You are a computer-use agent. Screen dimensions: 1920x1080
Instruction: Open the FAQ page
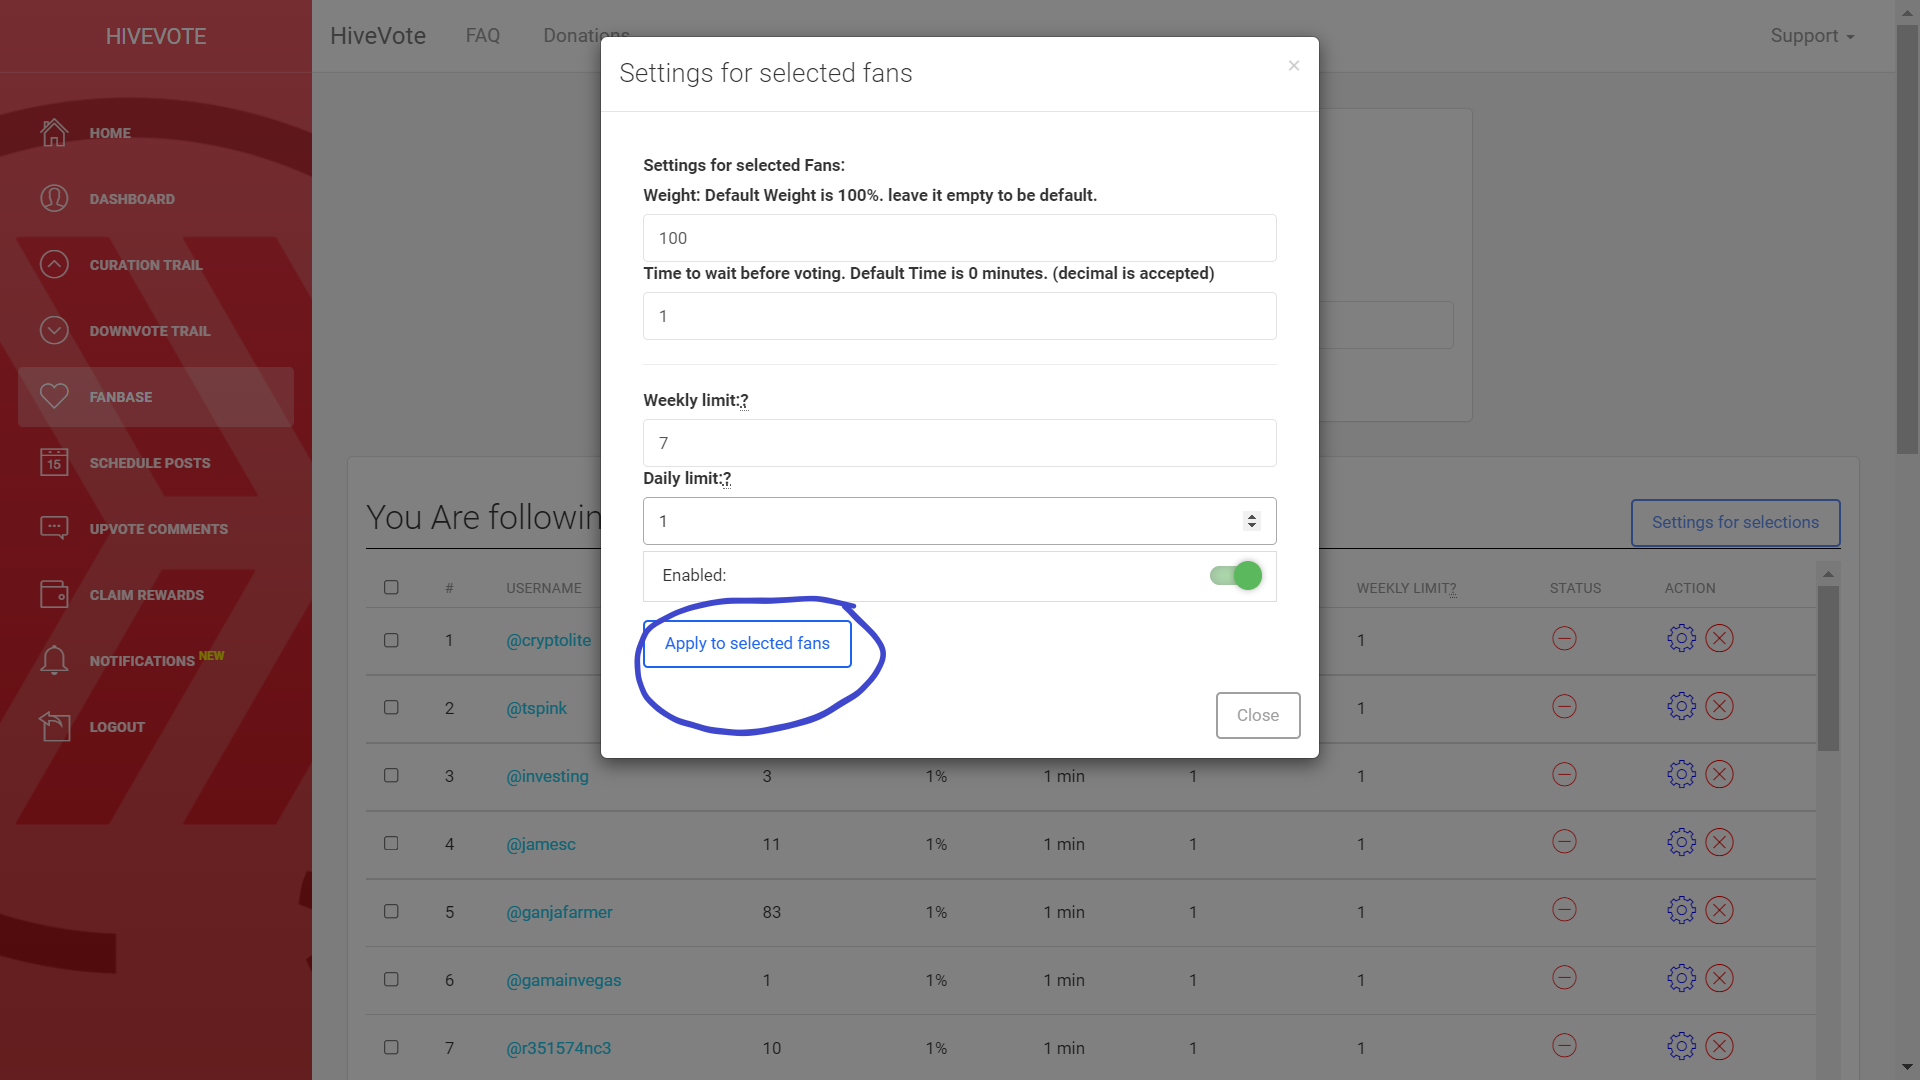click(x=482, y=36)
